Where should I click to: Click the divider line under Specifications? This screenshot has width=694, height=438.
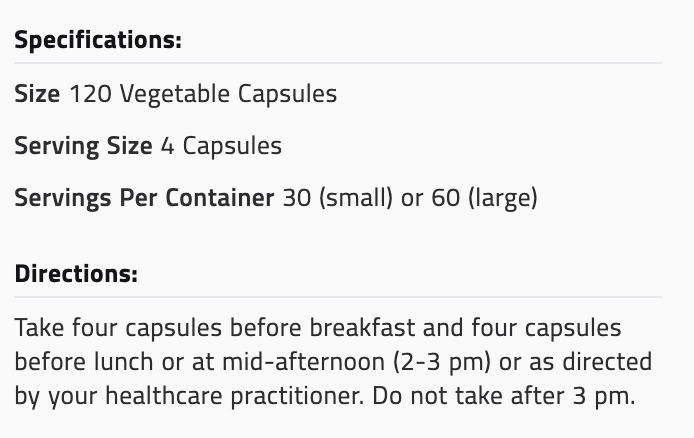pyautogui.click(x=338, y=63)
